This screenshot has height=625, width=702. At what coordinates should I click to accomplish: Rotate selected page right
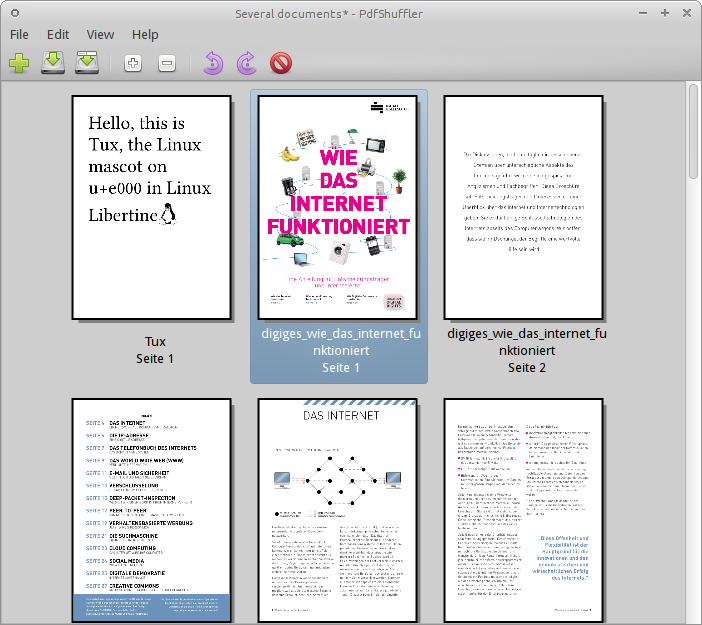[246, 64]
